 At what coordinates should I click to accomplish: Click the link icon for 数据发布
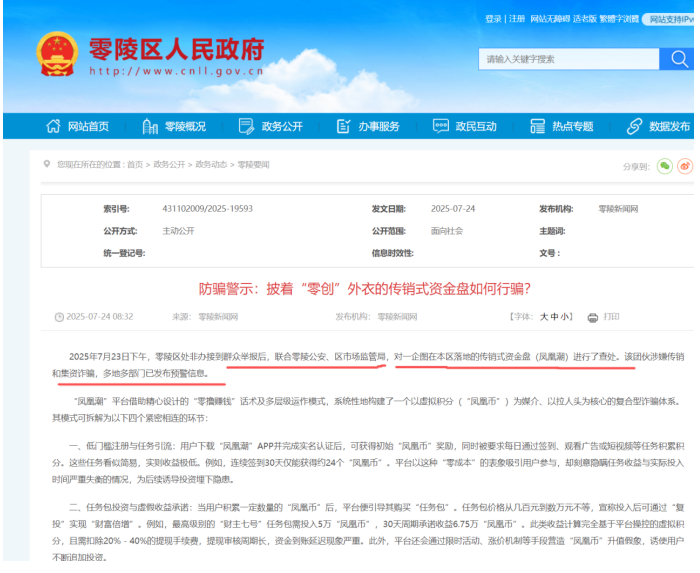coord(633,127)
